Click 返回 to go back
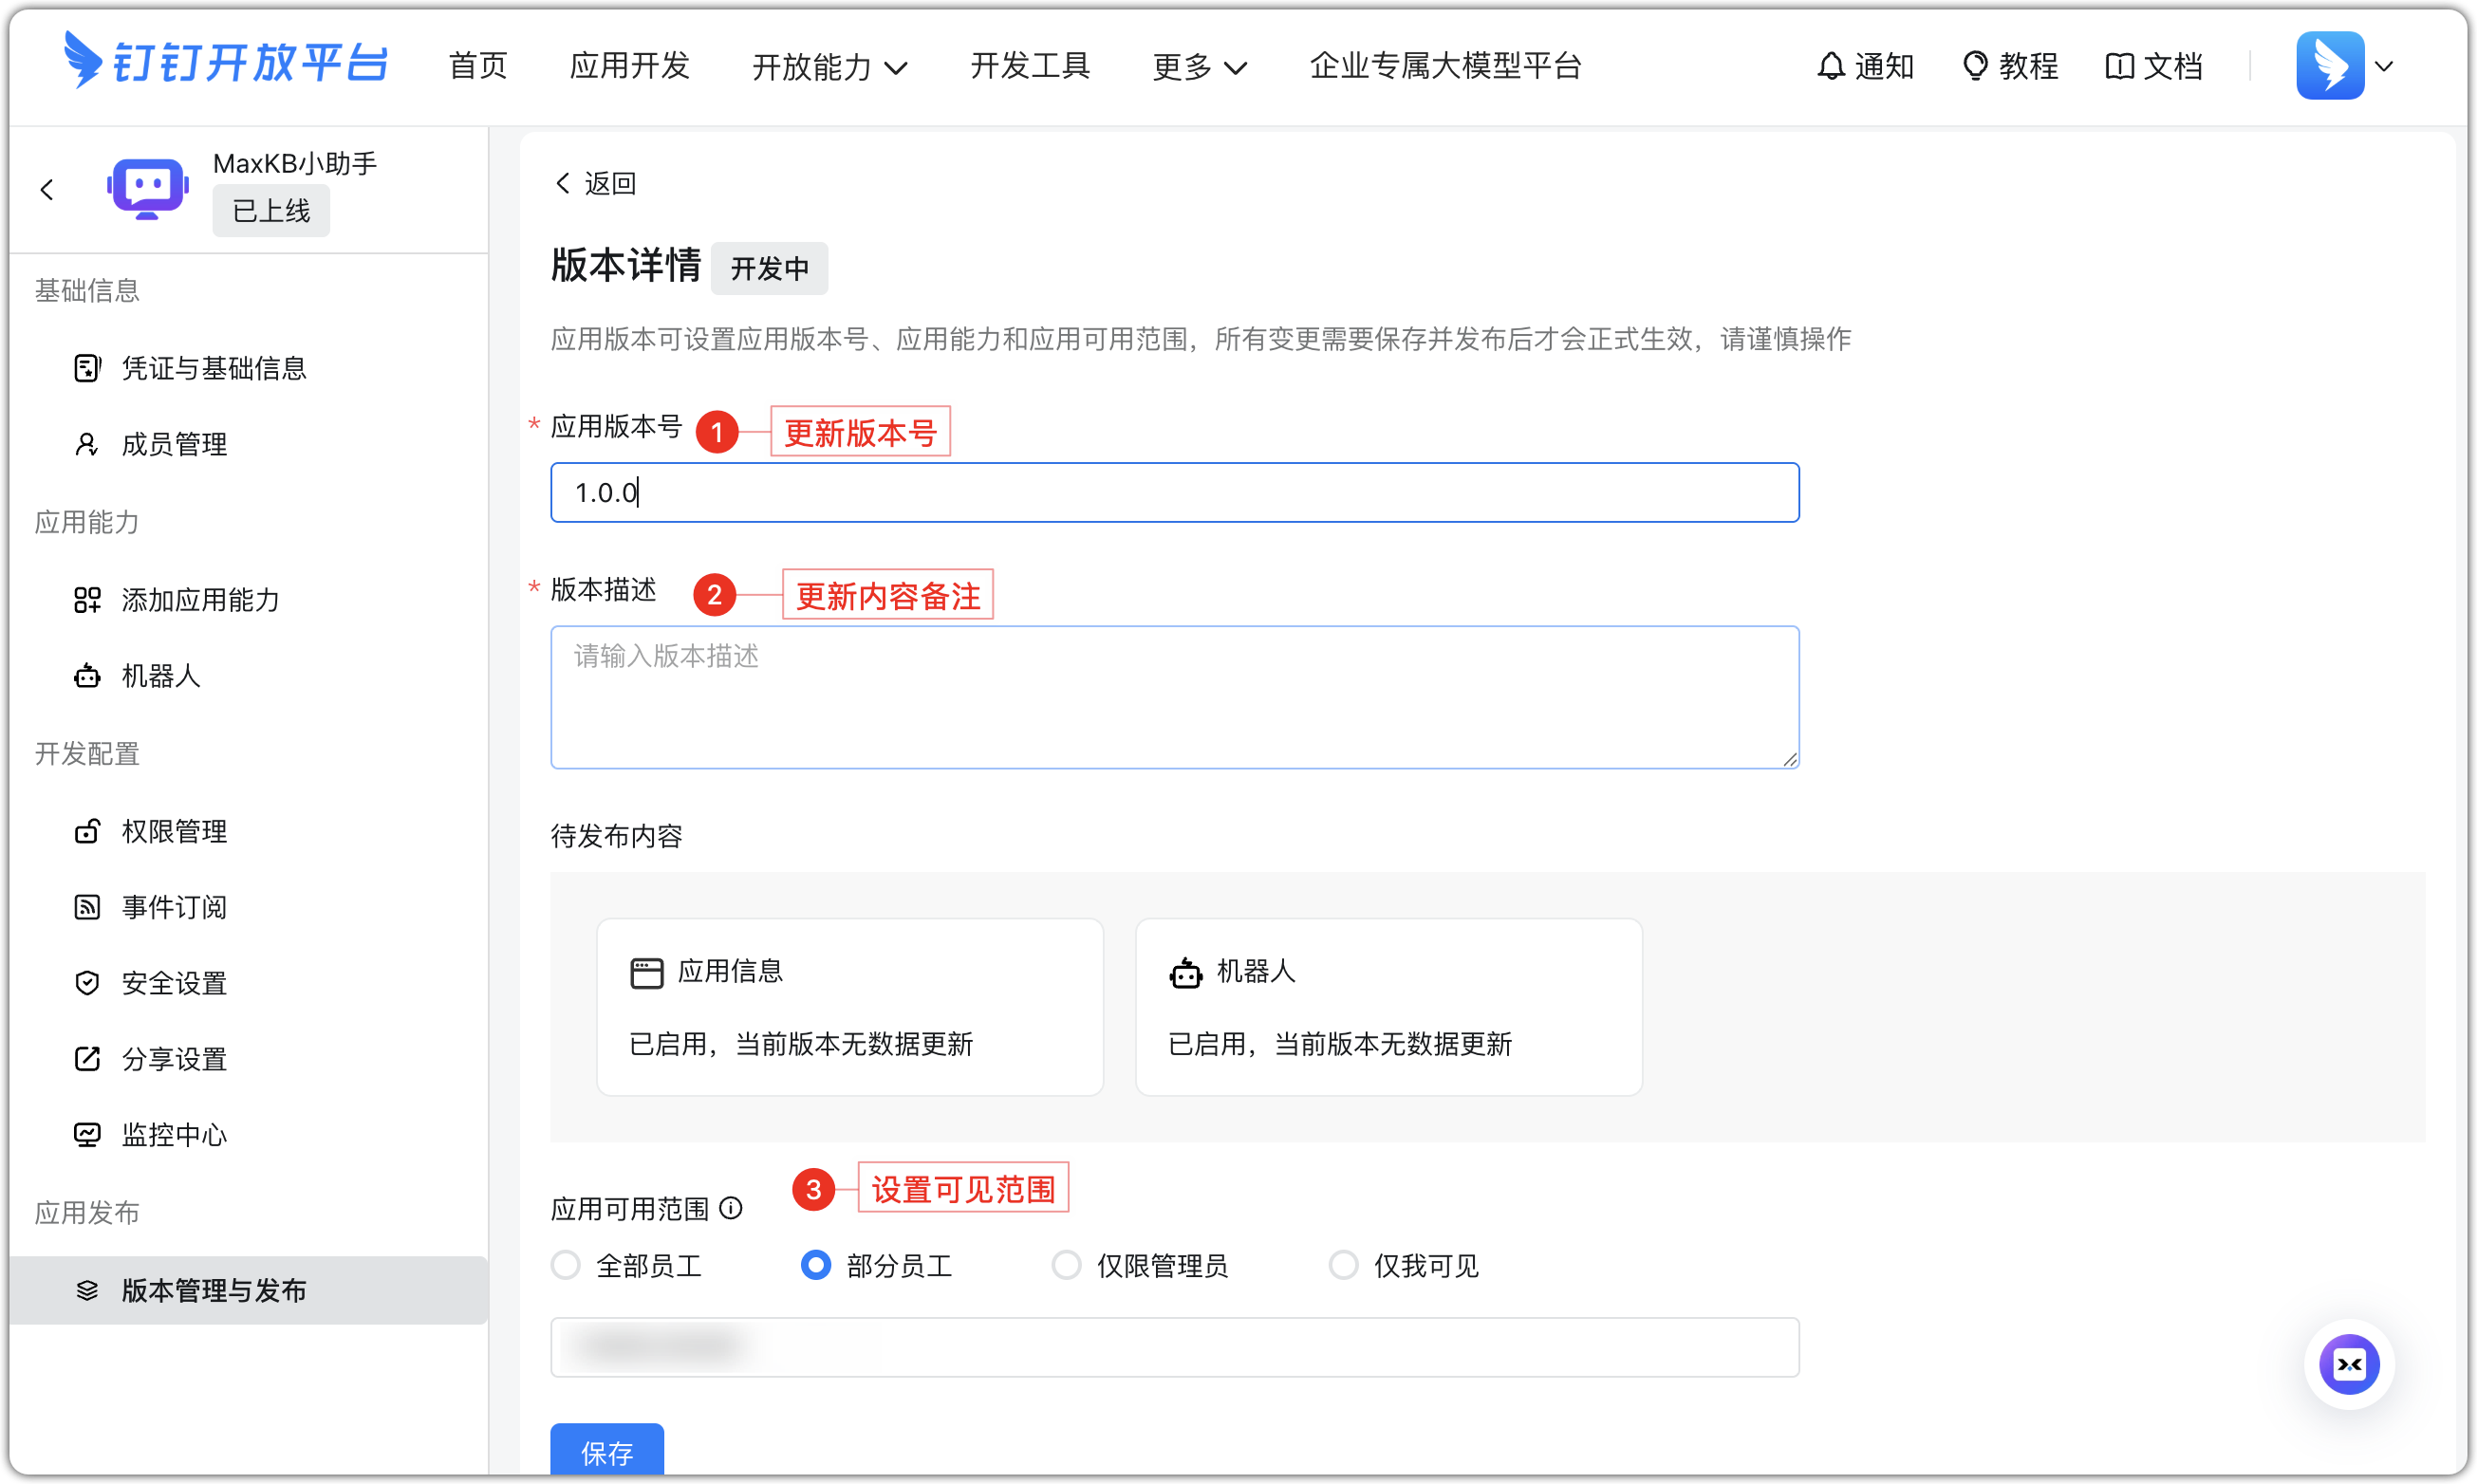 [595, 183]
